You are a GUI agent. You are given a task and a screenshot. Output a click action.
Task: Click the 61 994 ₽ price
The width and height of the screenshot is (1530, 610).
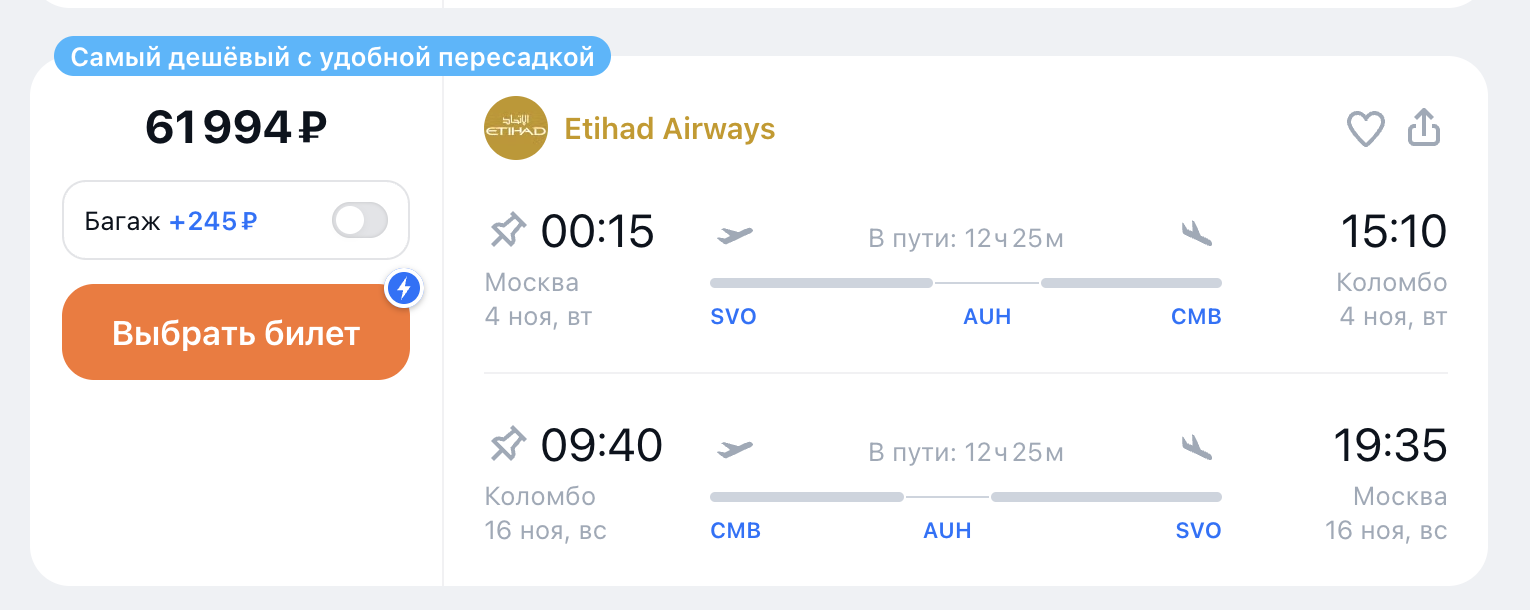[x=236, y=127]
